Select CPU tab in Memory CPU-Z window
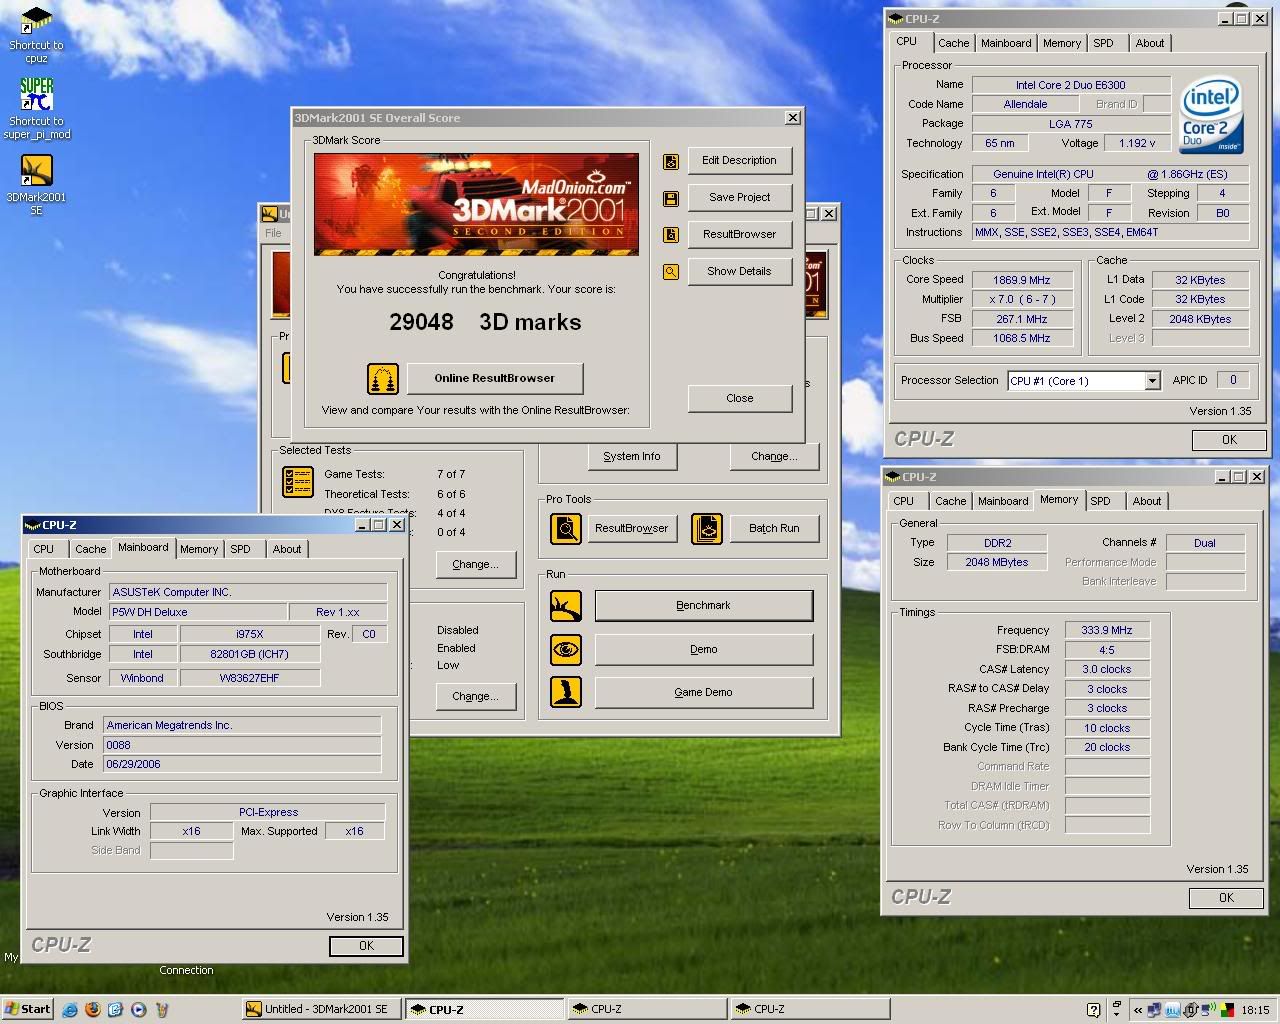The height and width of the screenshot is (1024, 1280). 903,501
